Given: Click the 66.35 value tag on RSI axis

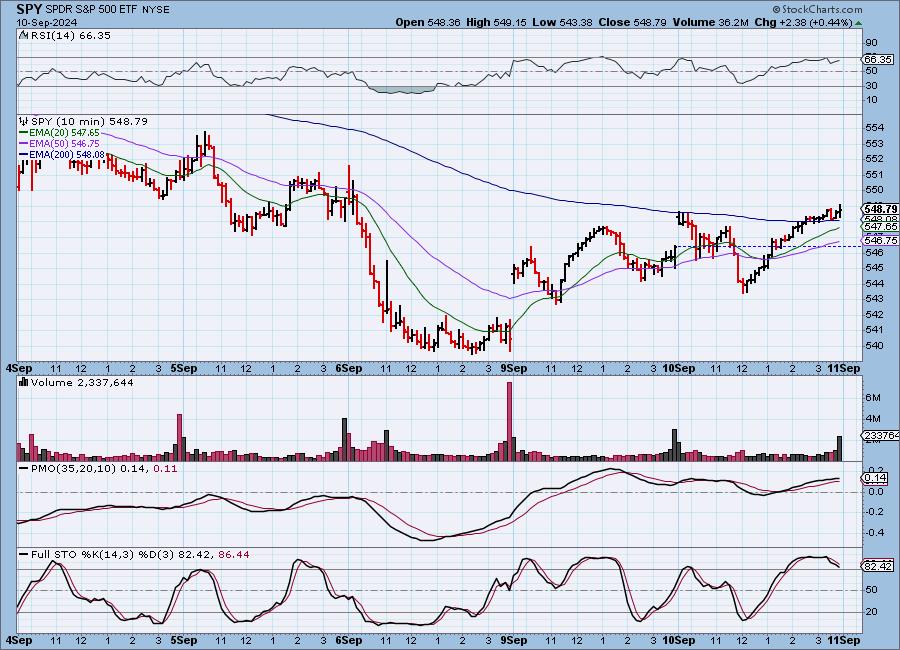Looking at the screenshot, I should (878, 59).
